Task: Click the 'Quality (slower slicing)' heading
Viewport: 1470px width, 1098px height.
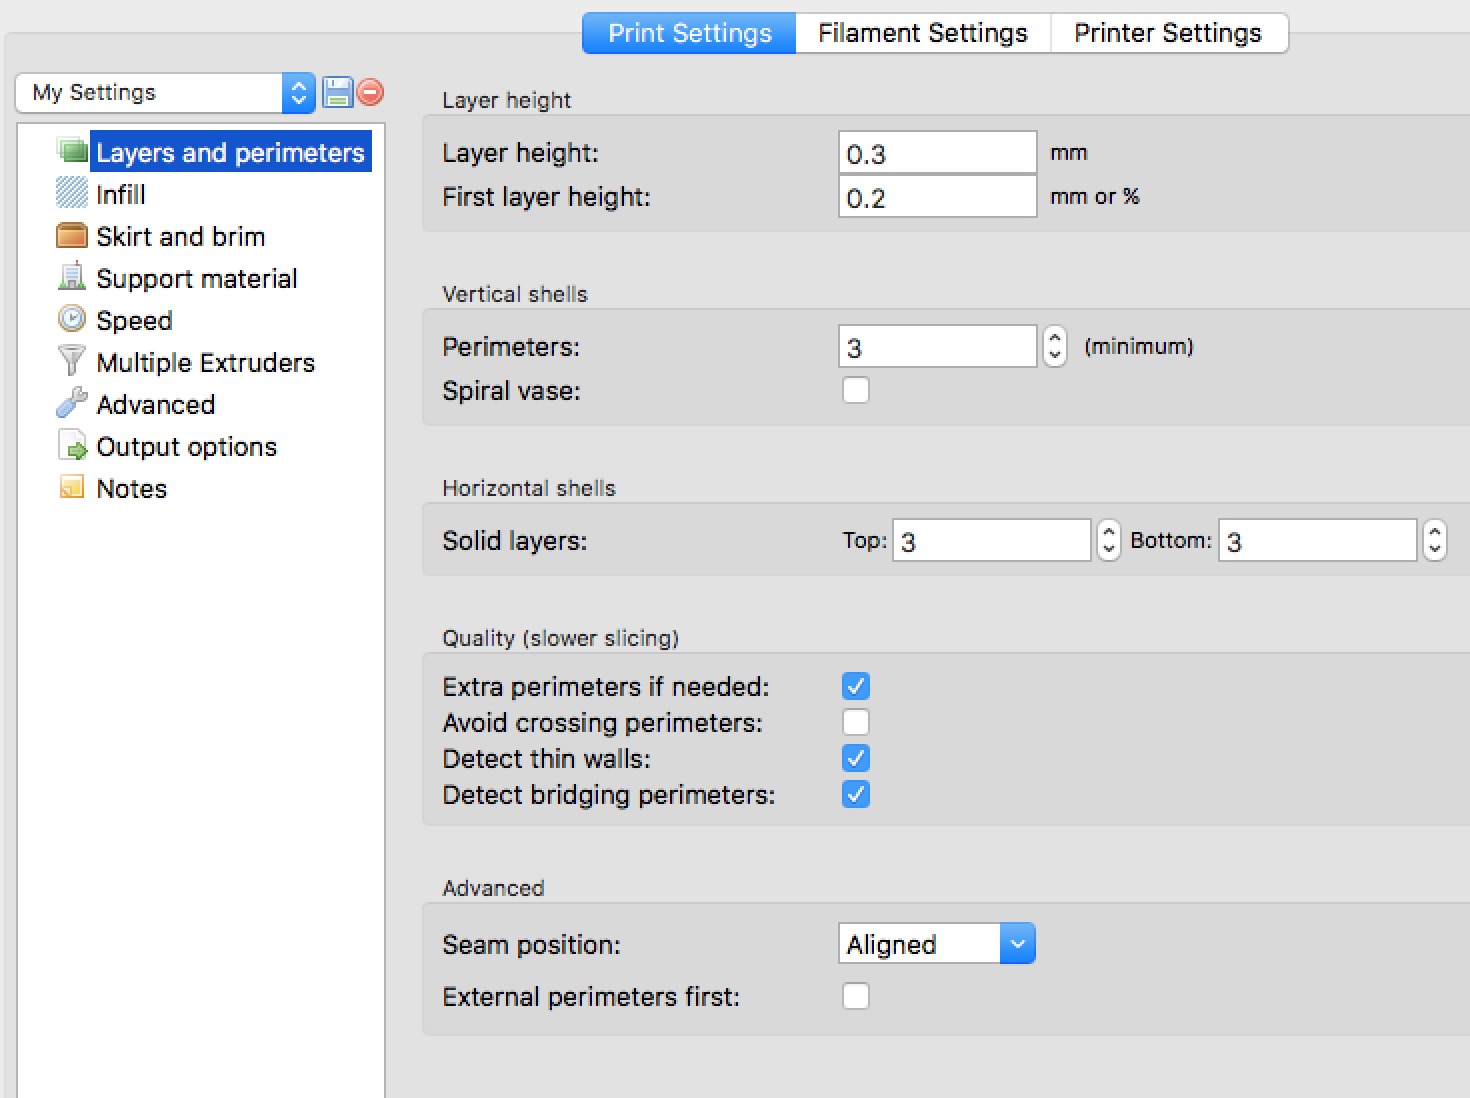Action: [561, 638]
